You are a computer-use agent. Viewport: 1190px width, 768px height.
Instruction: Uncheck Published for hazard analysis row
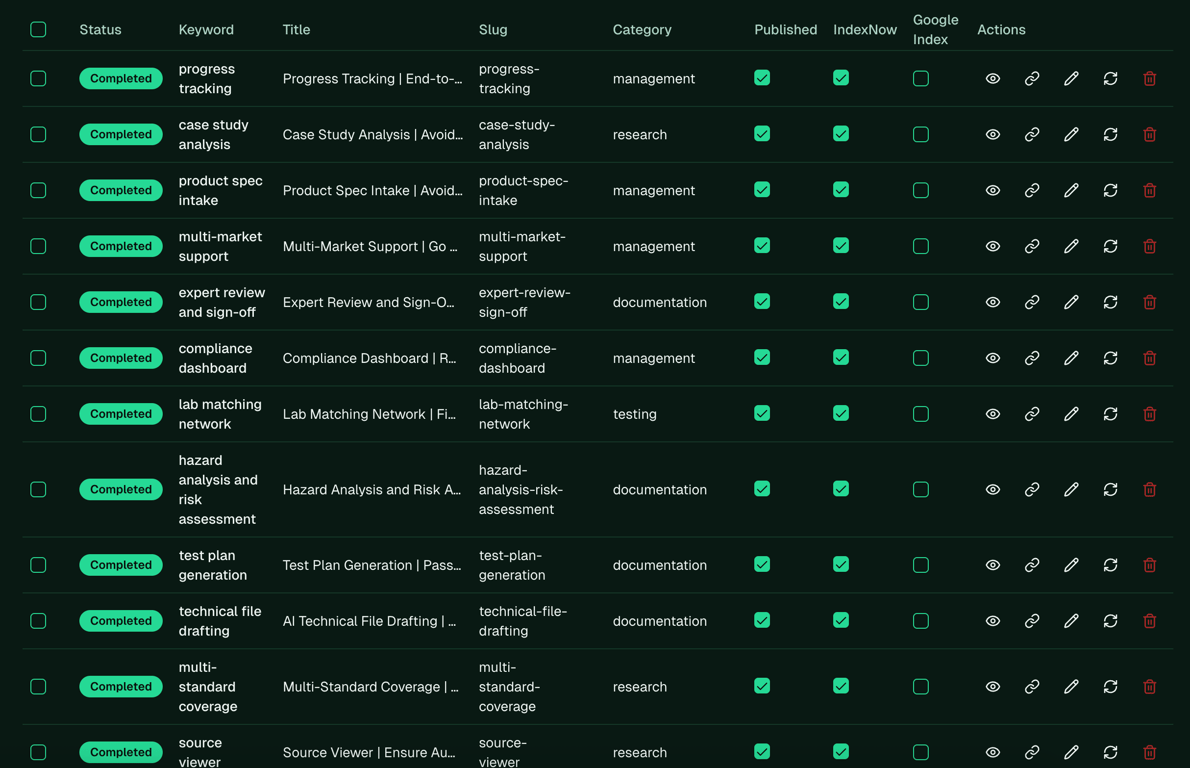[x=762, y=489]
